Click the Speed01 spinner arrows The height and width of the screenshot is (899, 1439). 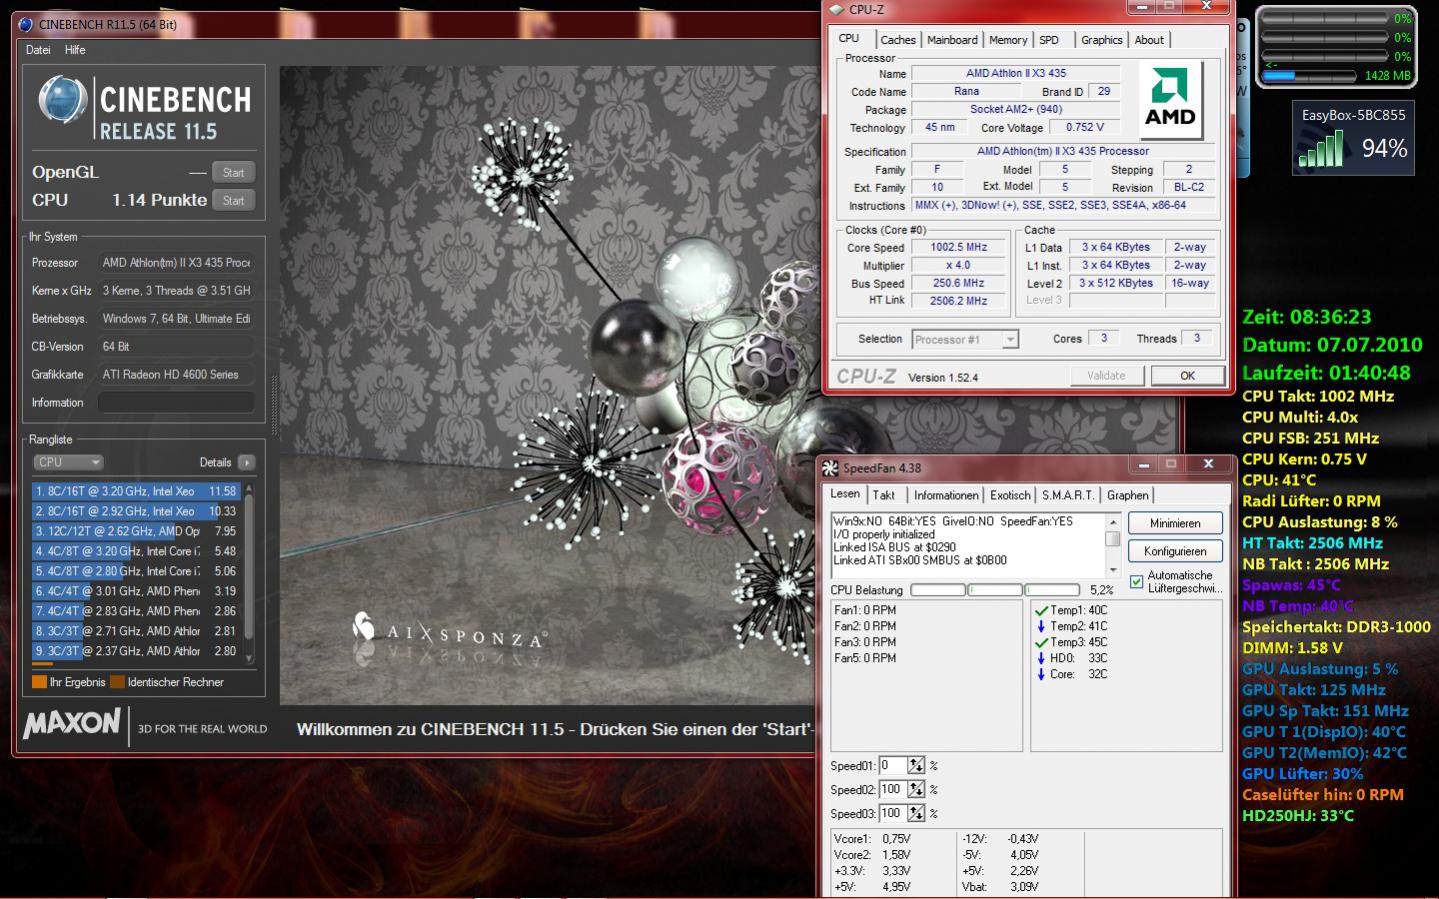pos(916,765)
